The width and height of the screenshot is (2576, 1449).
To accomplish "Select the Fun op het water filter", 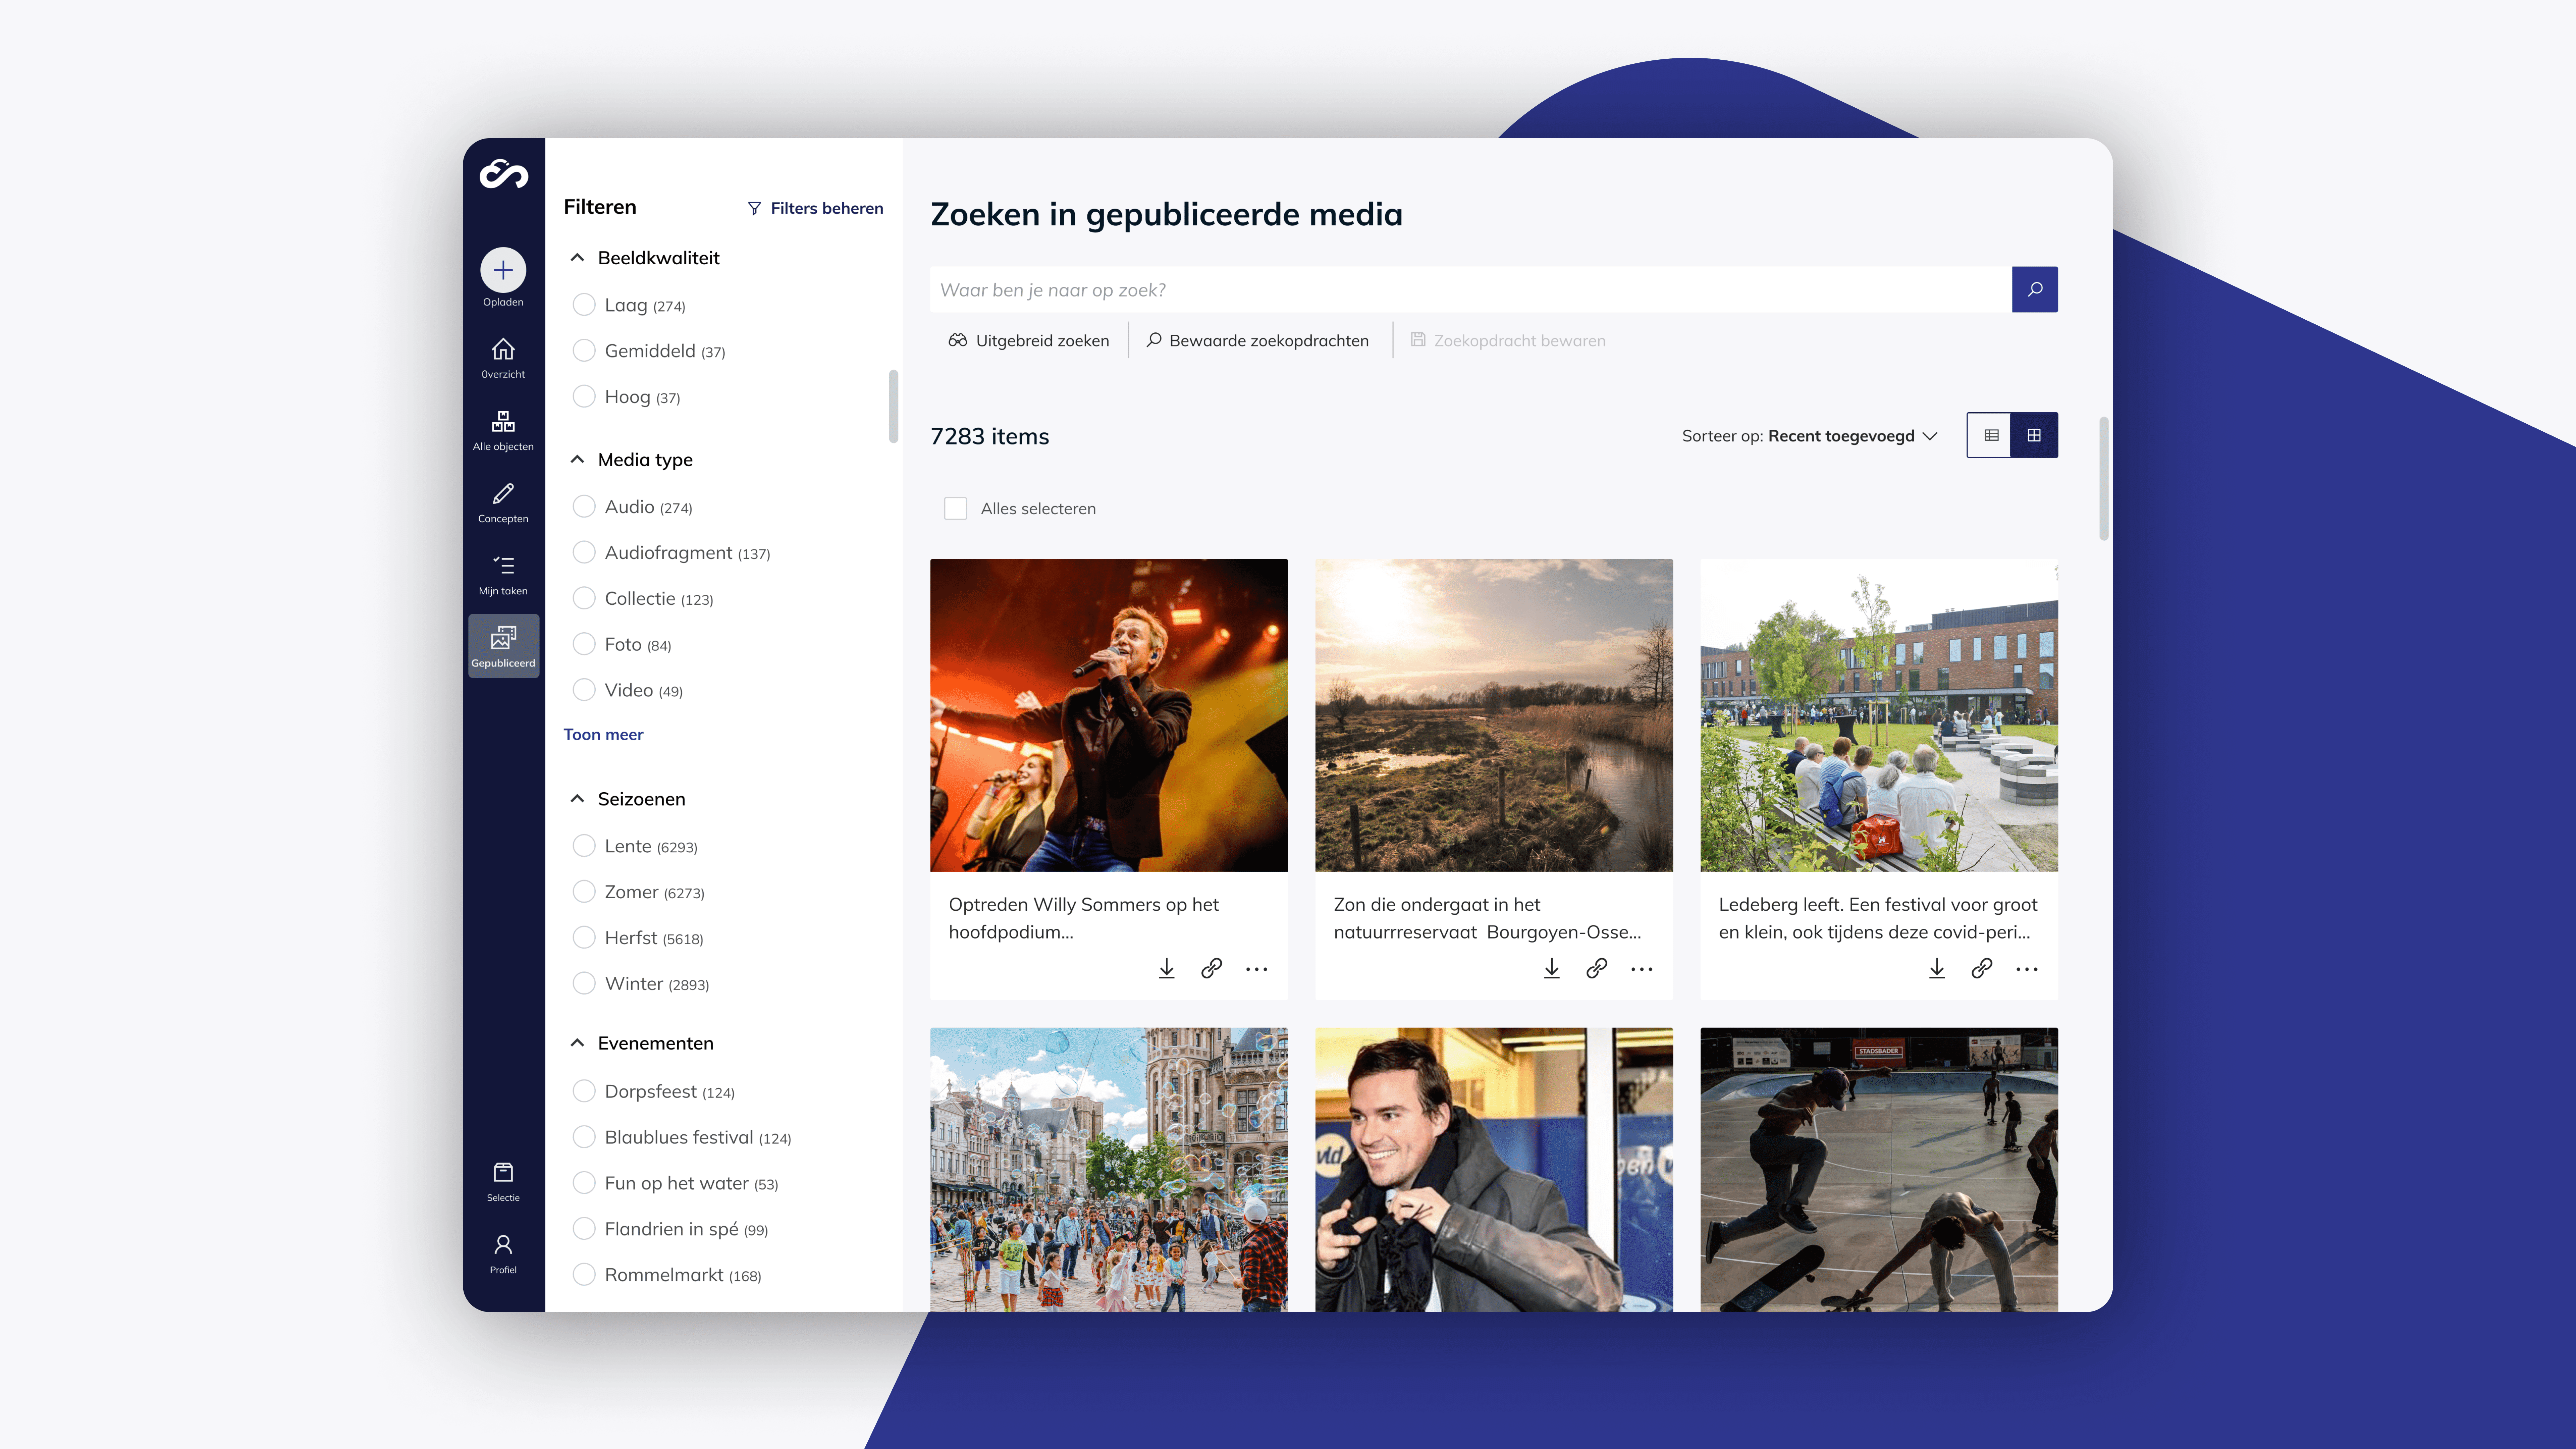I will coord(584,1183).
